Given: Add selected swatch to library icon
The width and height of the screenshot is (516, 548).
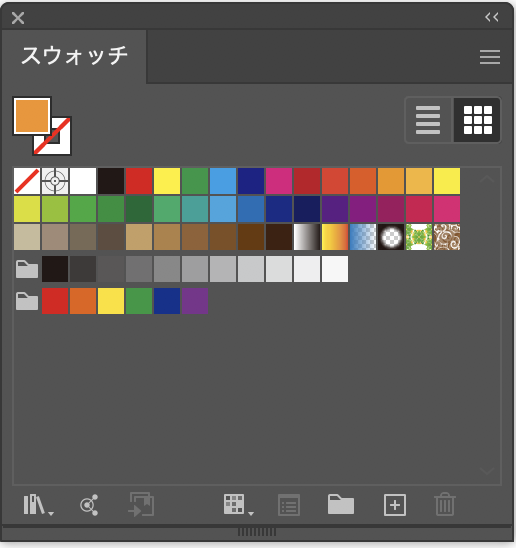Looking at the screenshot, I should coord(141,504).
